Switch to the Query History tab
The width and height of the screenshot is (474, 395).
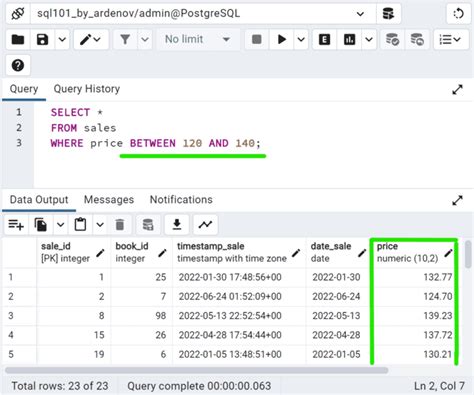pyautogui.click(x=87, y=89)
